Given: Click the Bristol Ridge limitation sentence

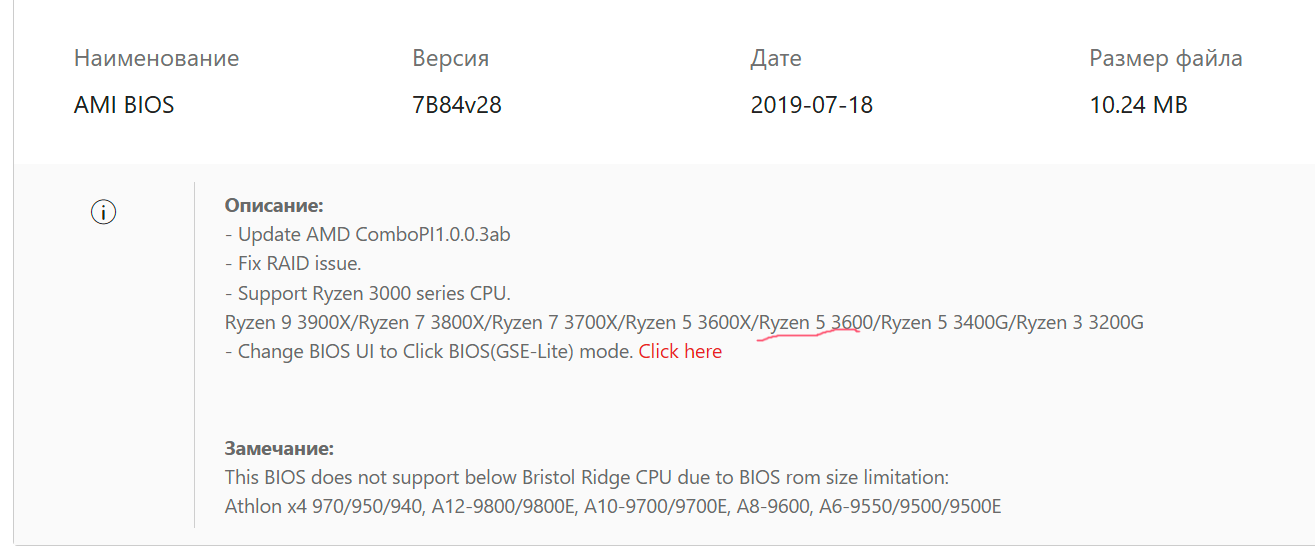Looking at the screenshot, I should point(587,477).
